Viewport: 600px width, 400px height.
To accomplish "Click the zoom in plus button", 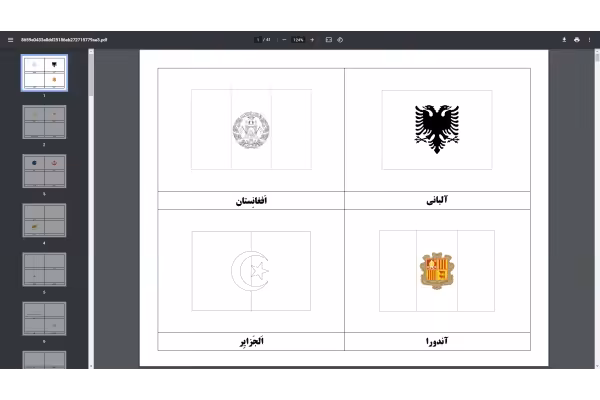I will [312, 40].
